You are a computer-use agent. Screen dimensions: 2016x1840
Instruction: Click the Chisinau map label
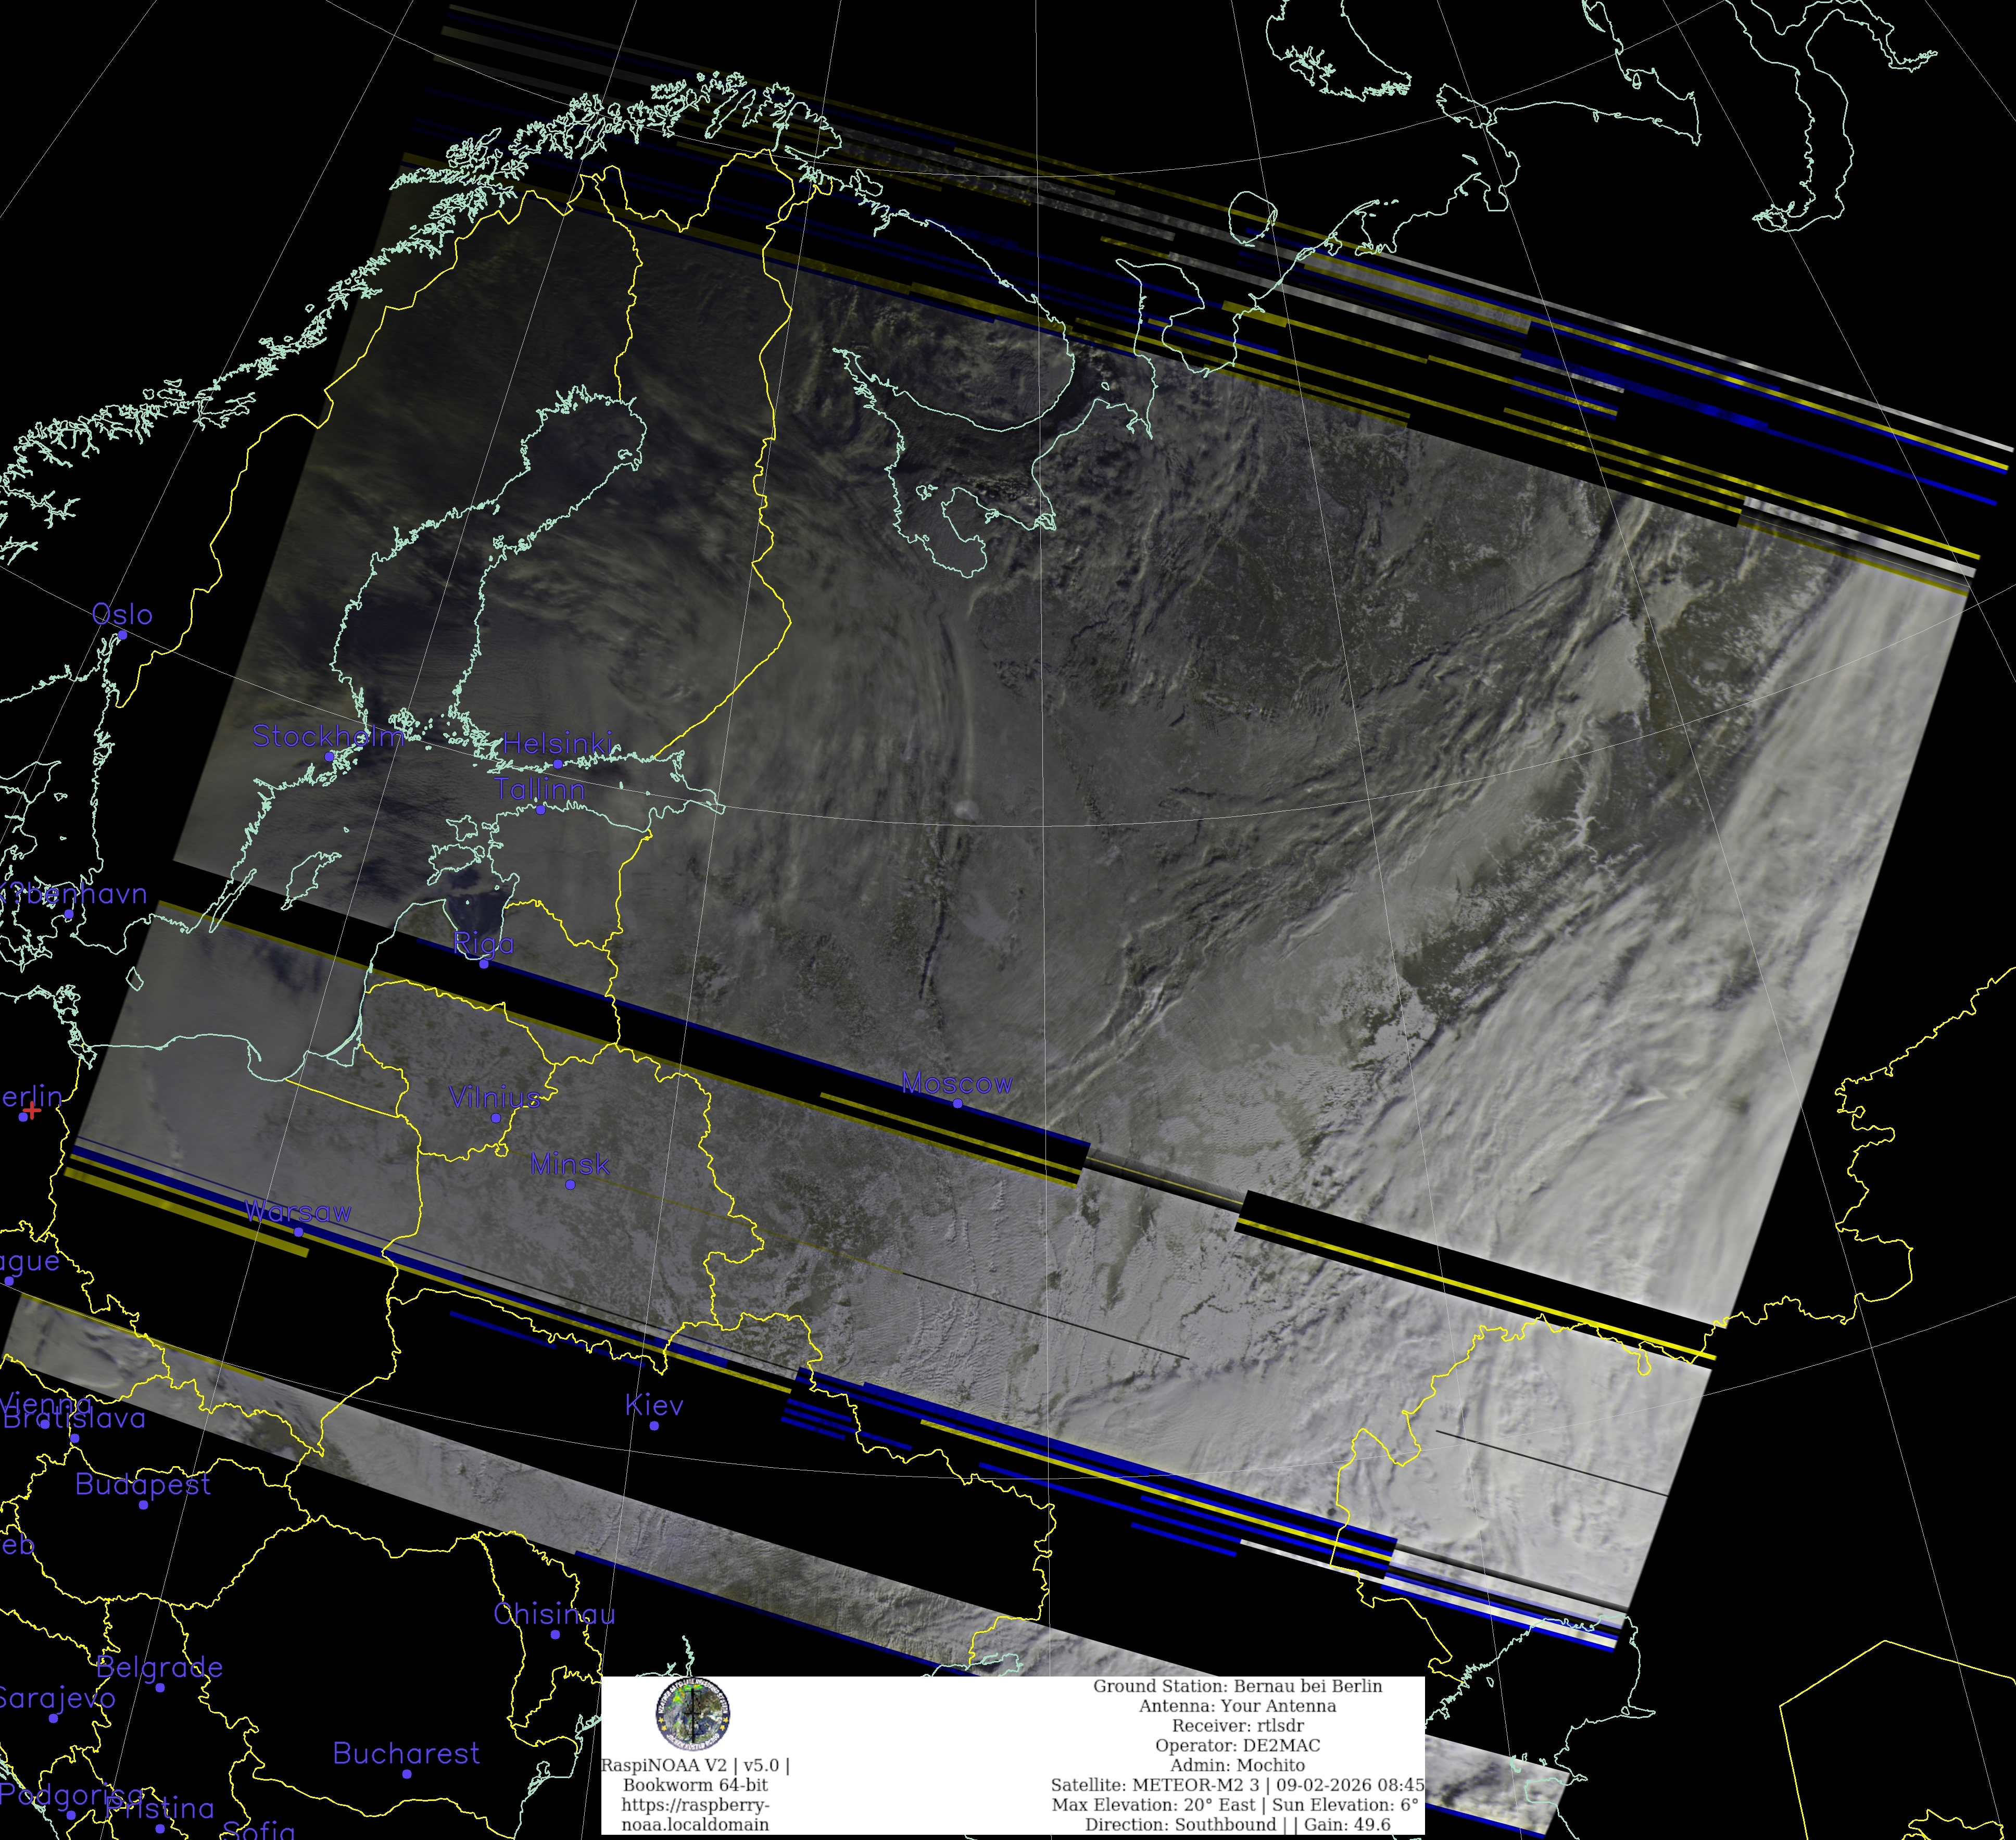coord(554,1614)
